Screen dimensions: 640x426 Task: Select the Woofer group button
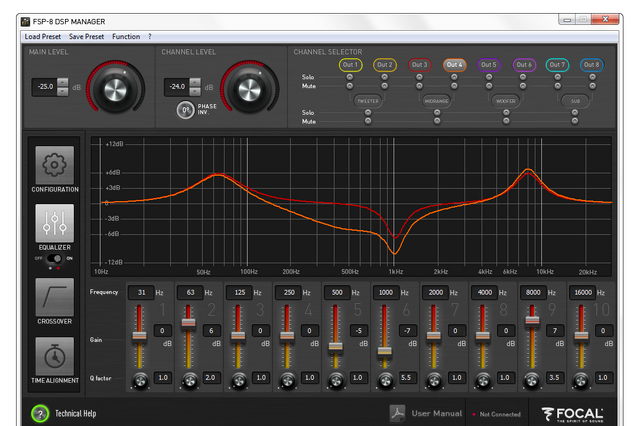(506, 101)
